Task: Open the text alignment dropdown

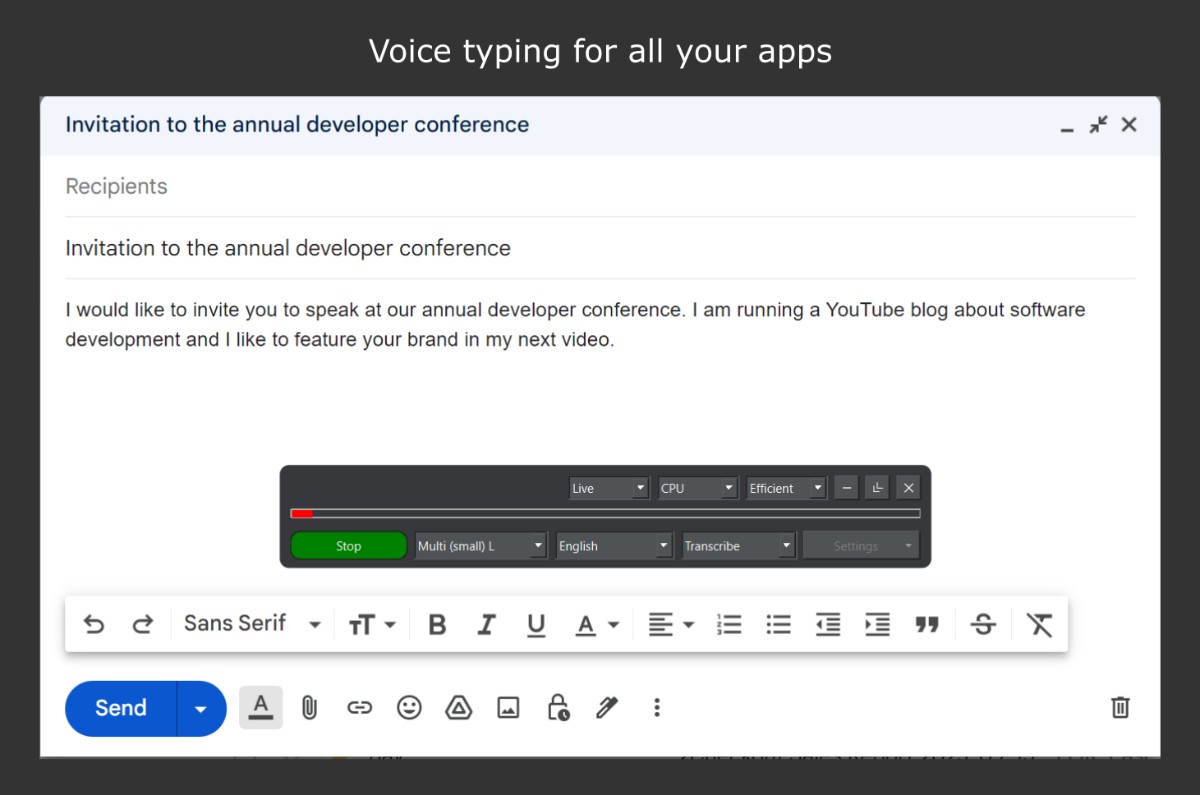Action: click(x=671, y=625)
